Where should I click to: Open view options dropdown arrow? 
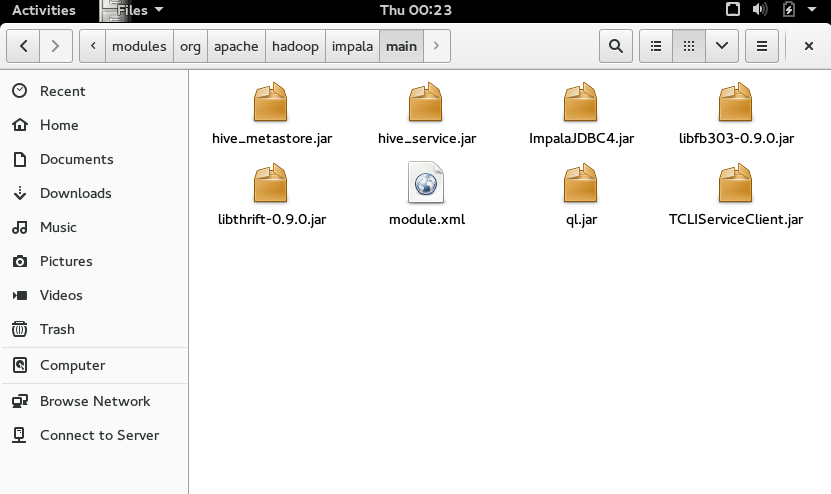click(722, 46)
